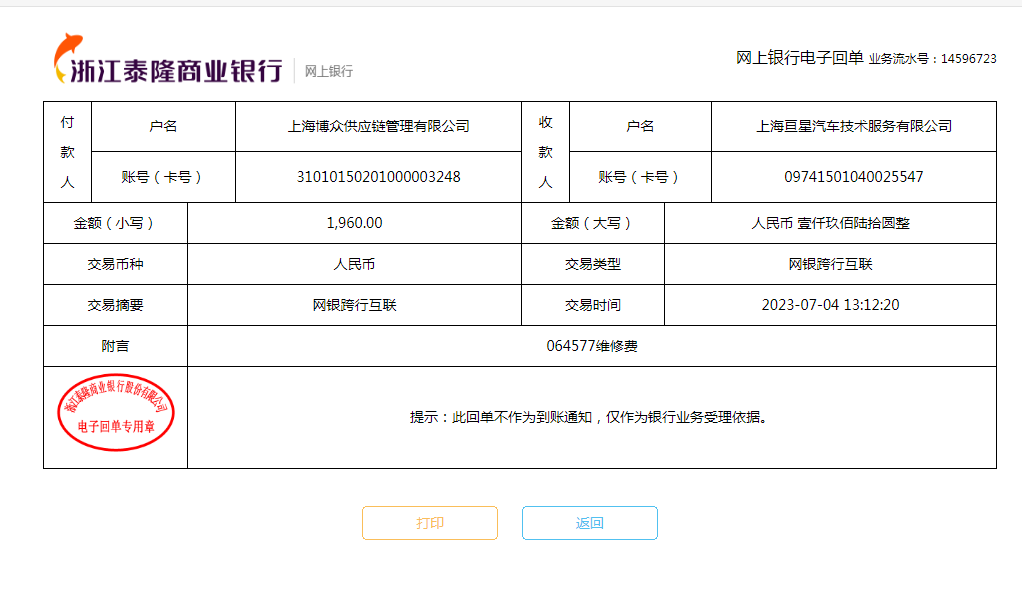Click the 网上银行电子回单 title text
The height and width of the screenshot is (590, 1022).
[x=799, y=58]
